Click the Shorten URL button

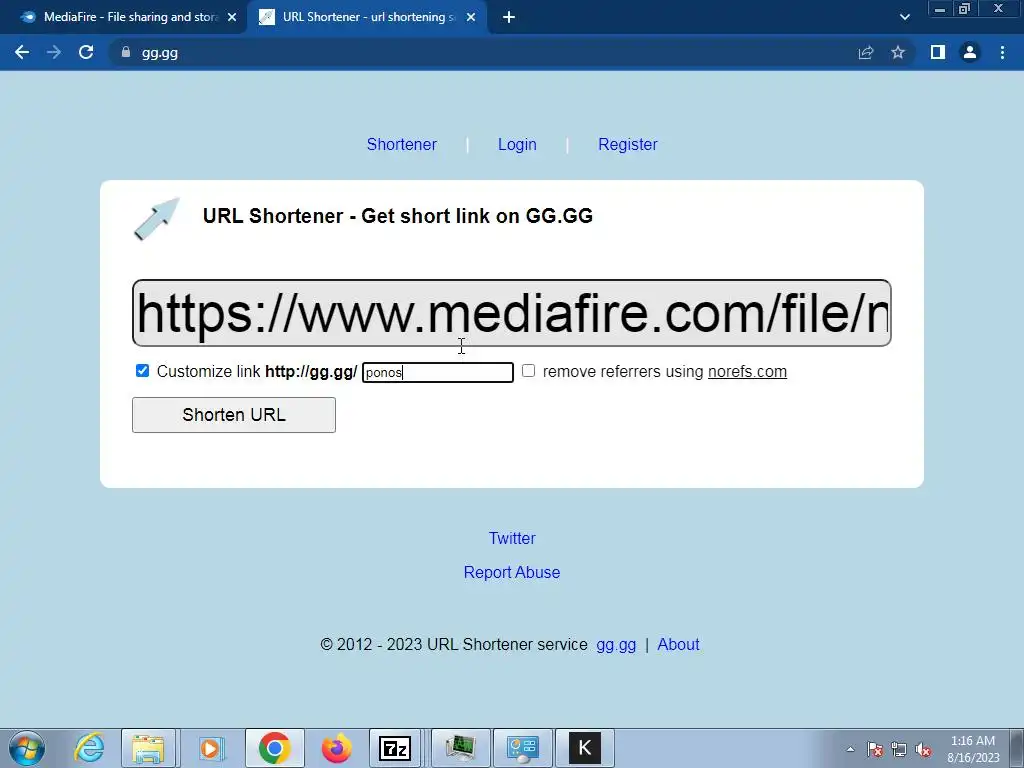234,415
